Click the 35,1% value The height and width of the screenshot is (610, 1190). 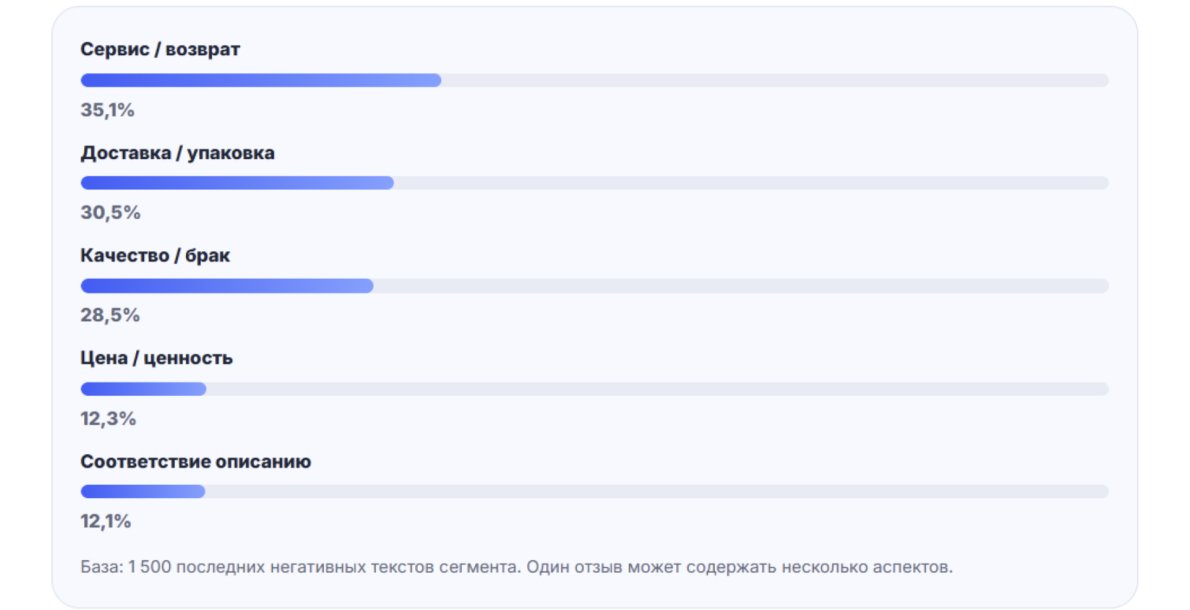click(x=107, y=110)
